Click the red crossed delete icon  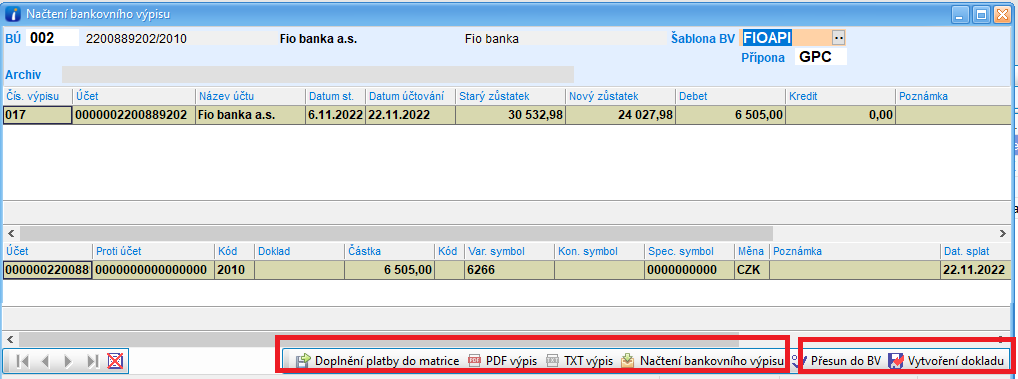tap(115, 361)
